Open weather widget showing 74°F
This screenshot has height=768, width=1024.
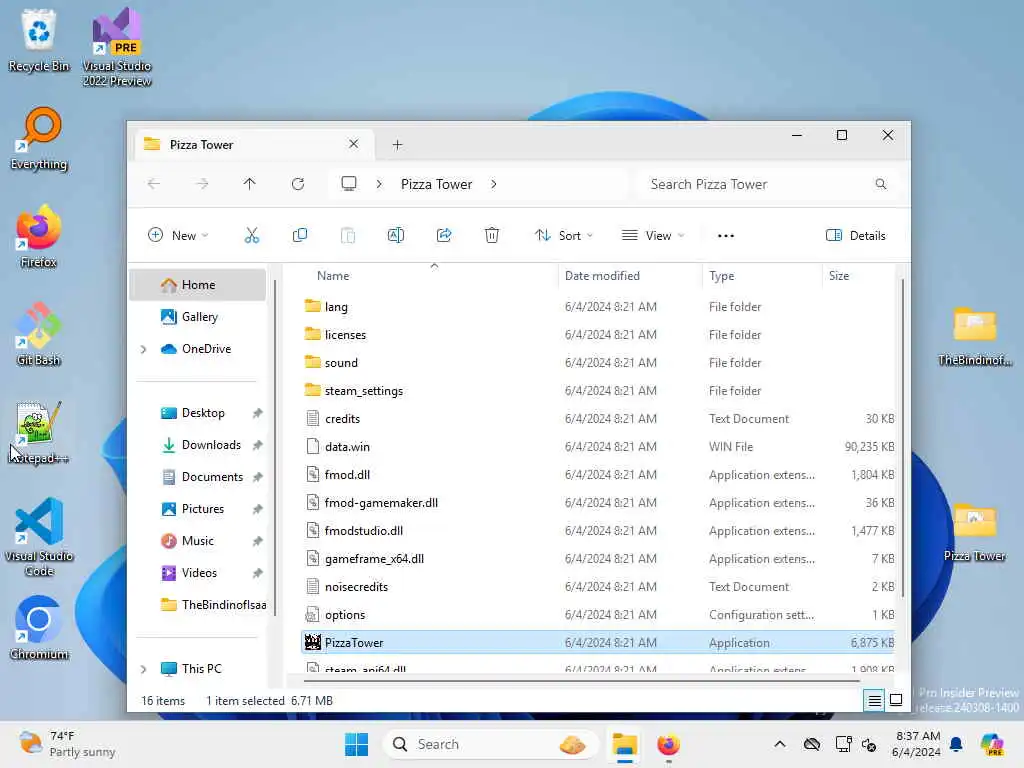tap(67, 744)
